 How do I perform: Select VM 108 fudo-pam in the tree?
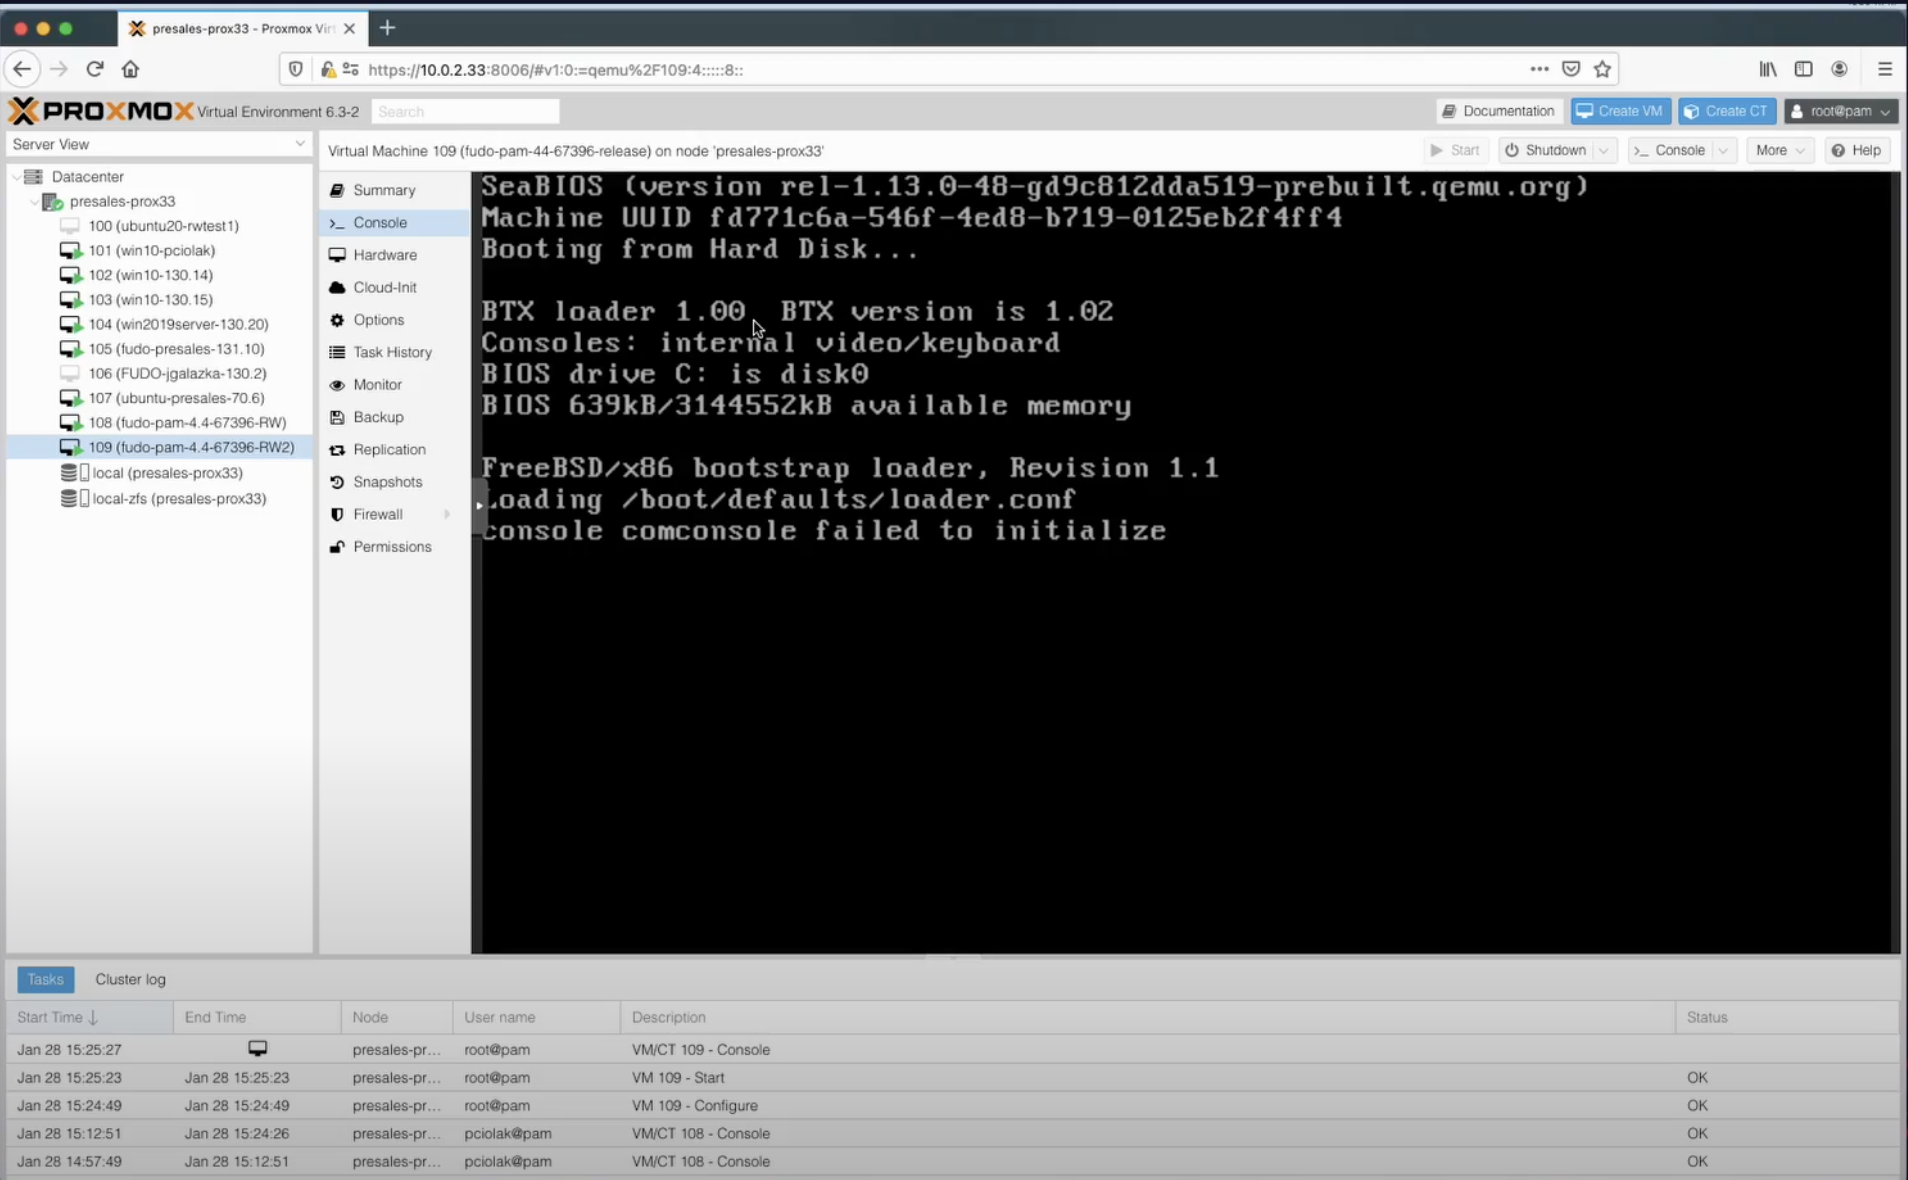tap(186, 422)
